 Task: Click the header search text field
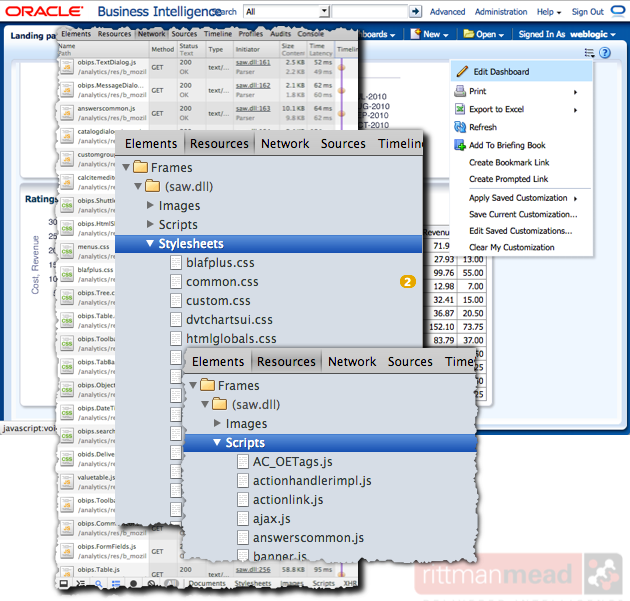369,12
